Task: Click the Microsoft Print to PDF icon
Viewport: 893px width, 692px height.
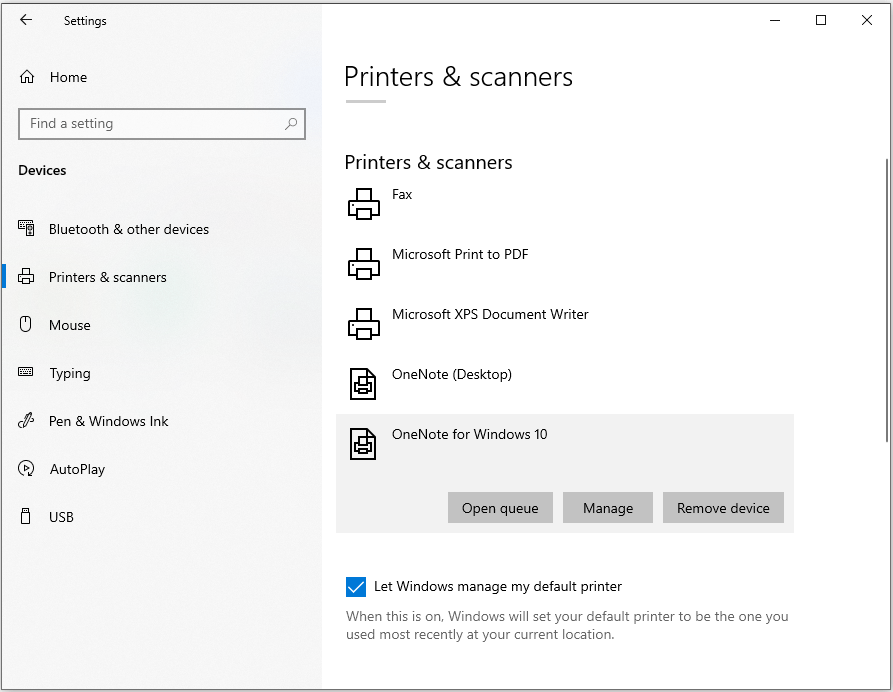Action: coord(363,264)
